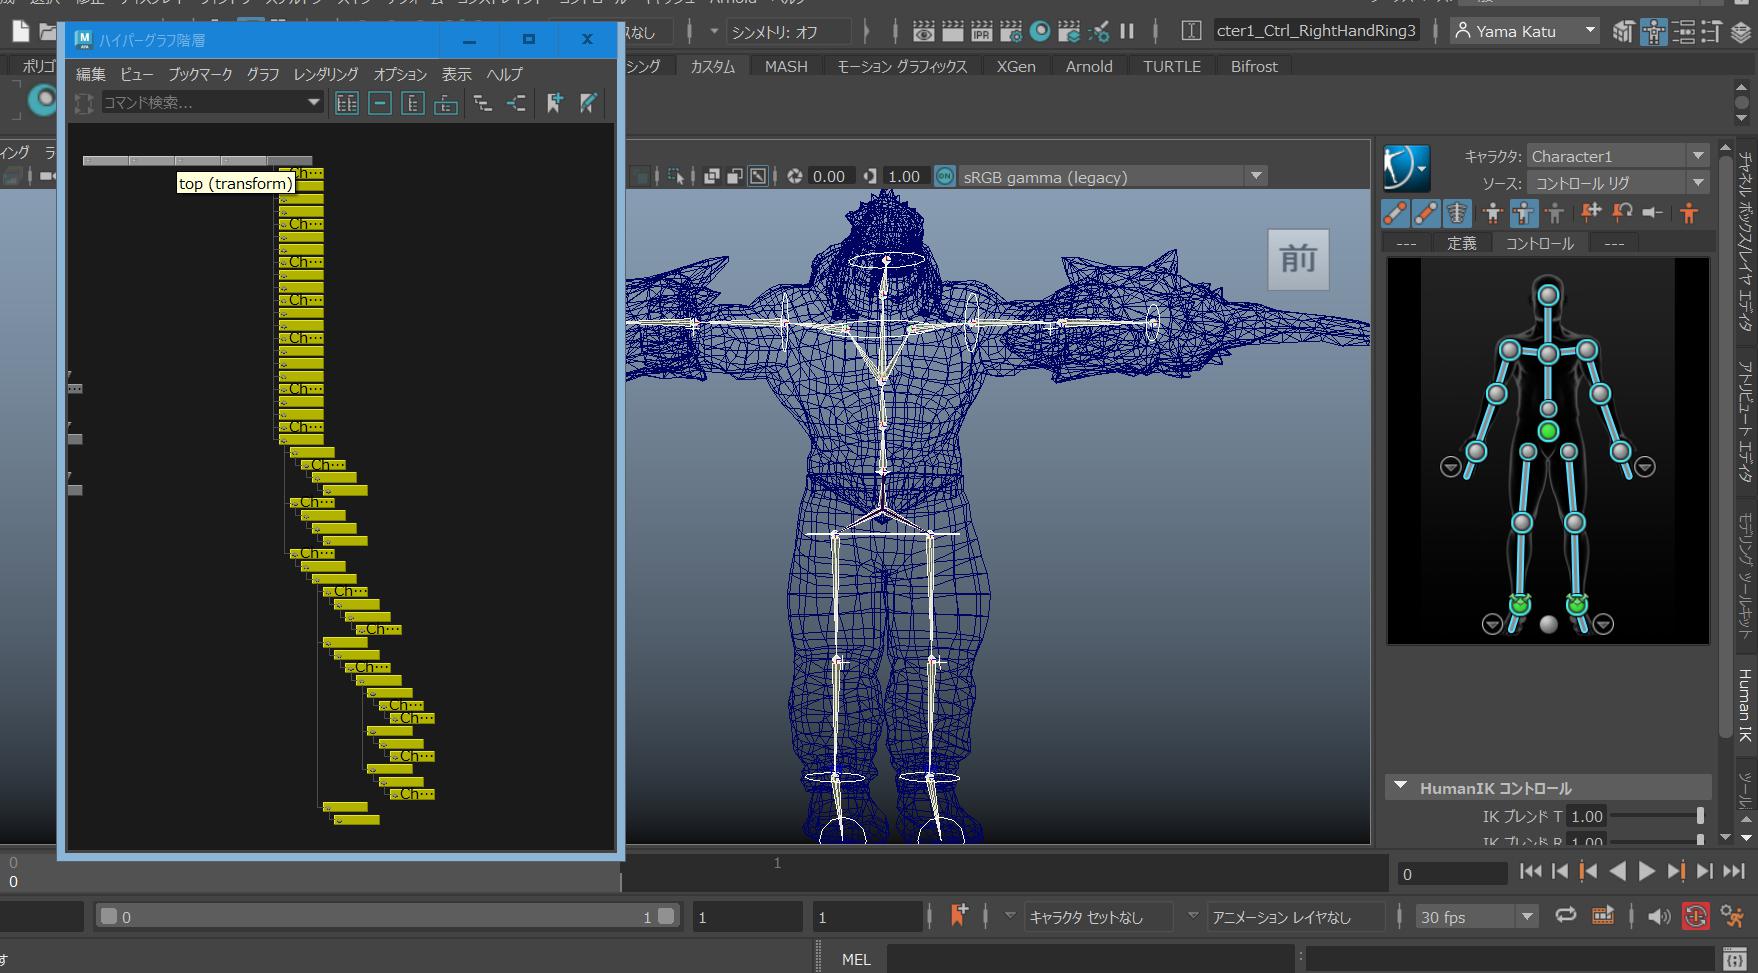This screenshot has width=1758, height=973.
Task: Click HumanIK Pin Rotate icon
Action: 1622,212
